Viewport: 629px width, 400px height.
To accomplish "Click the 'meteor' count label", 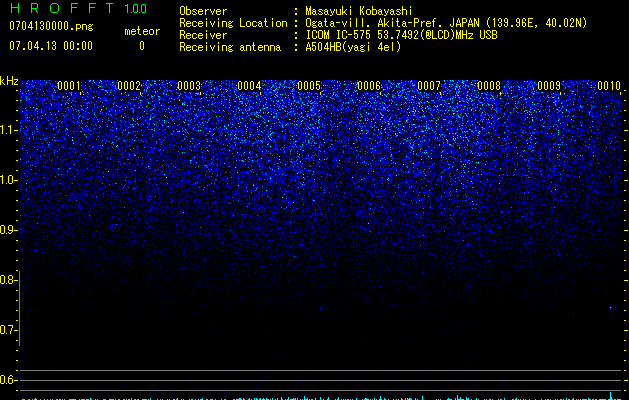I will pos(142,31).
